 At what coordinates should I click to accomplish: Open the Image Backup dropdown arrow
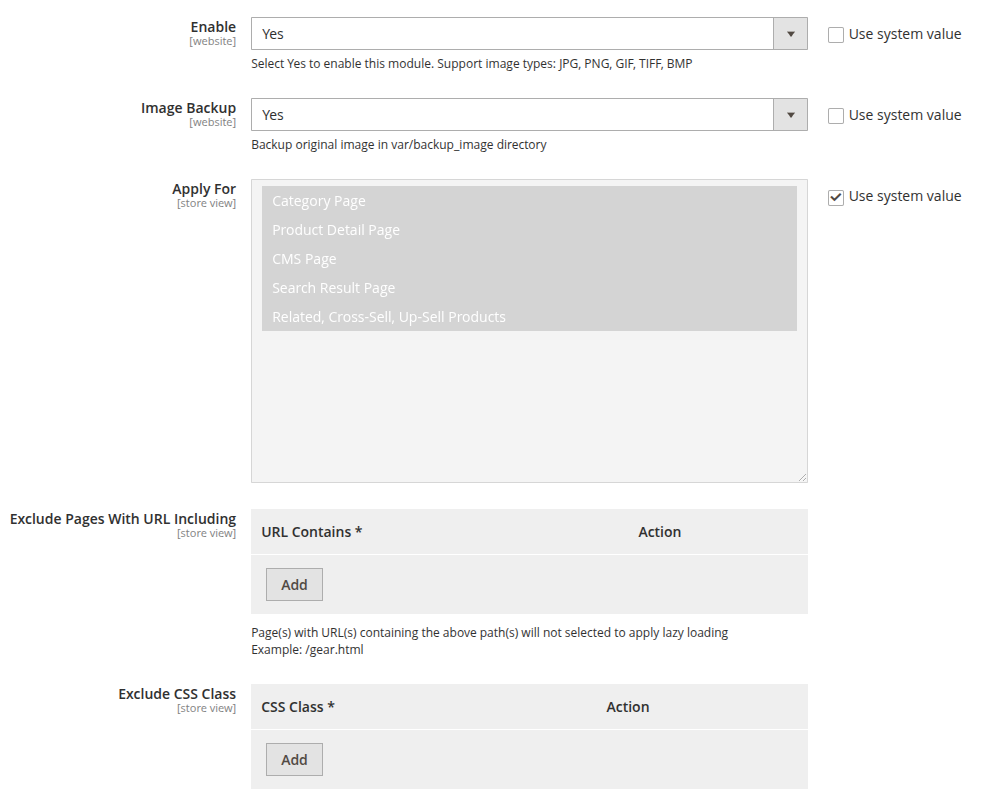coord(790,115)
